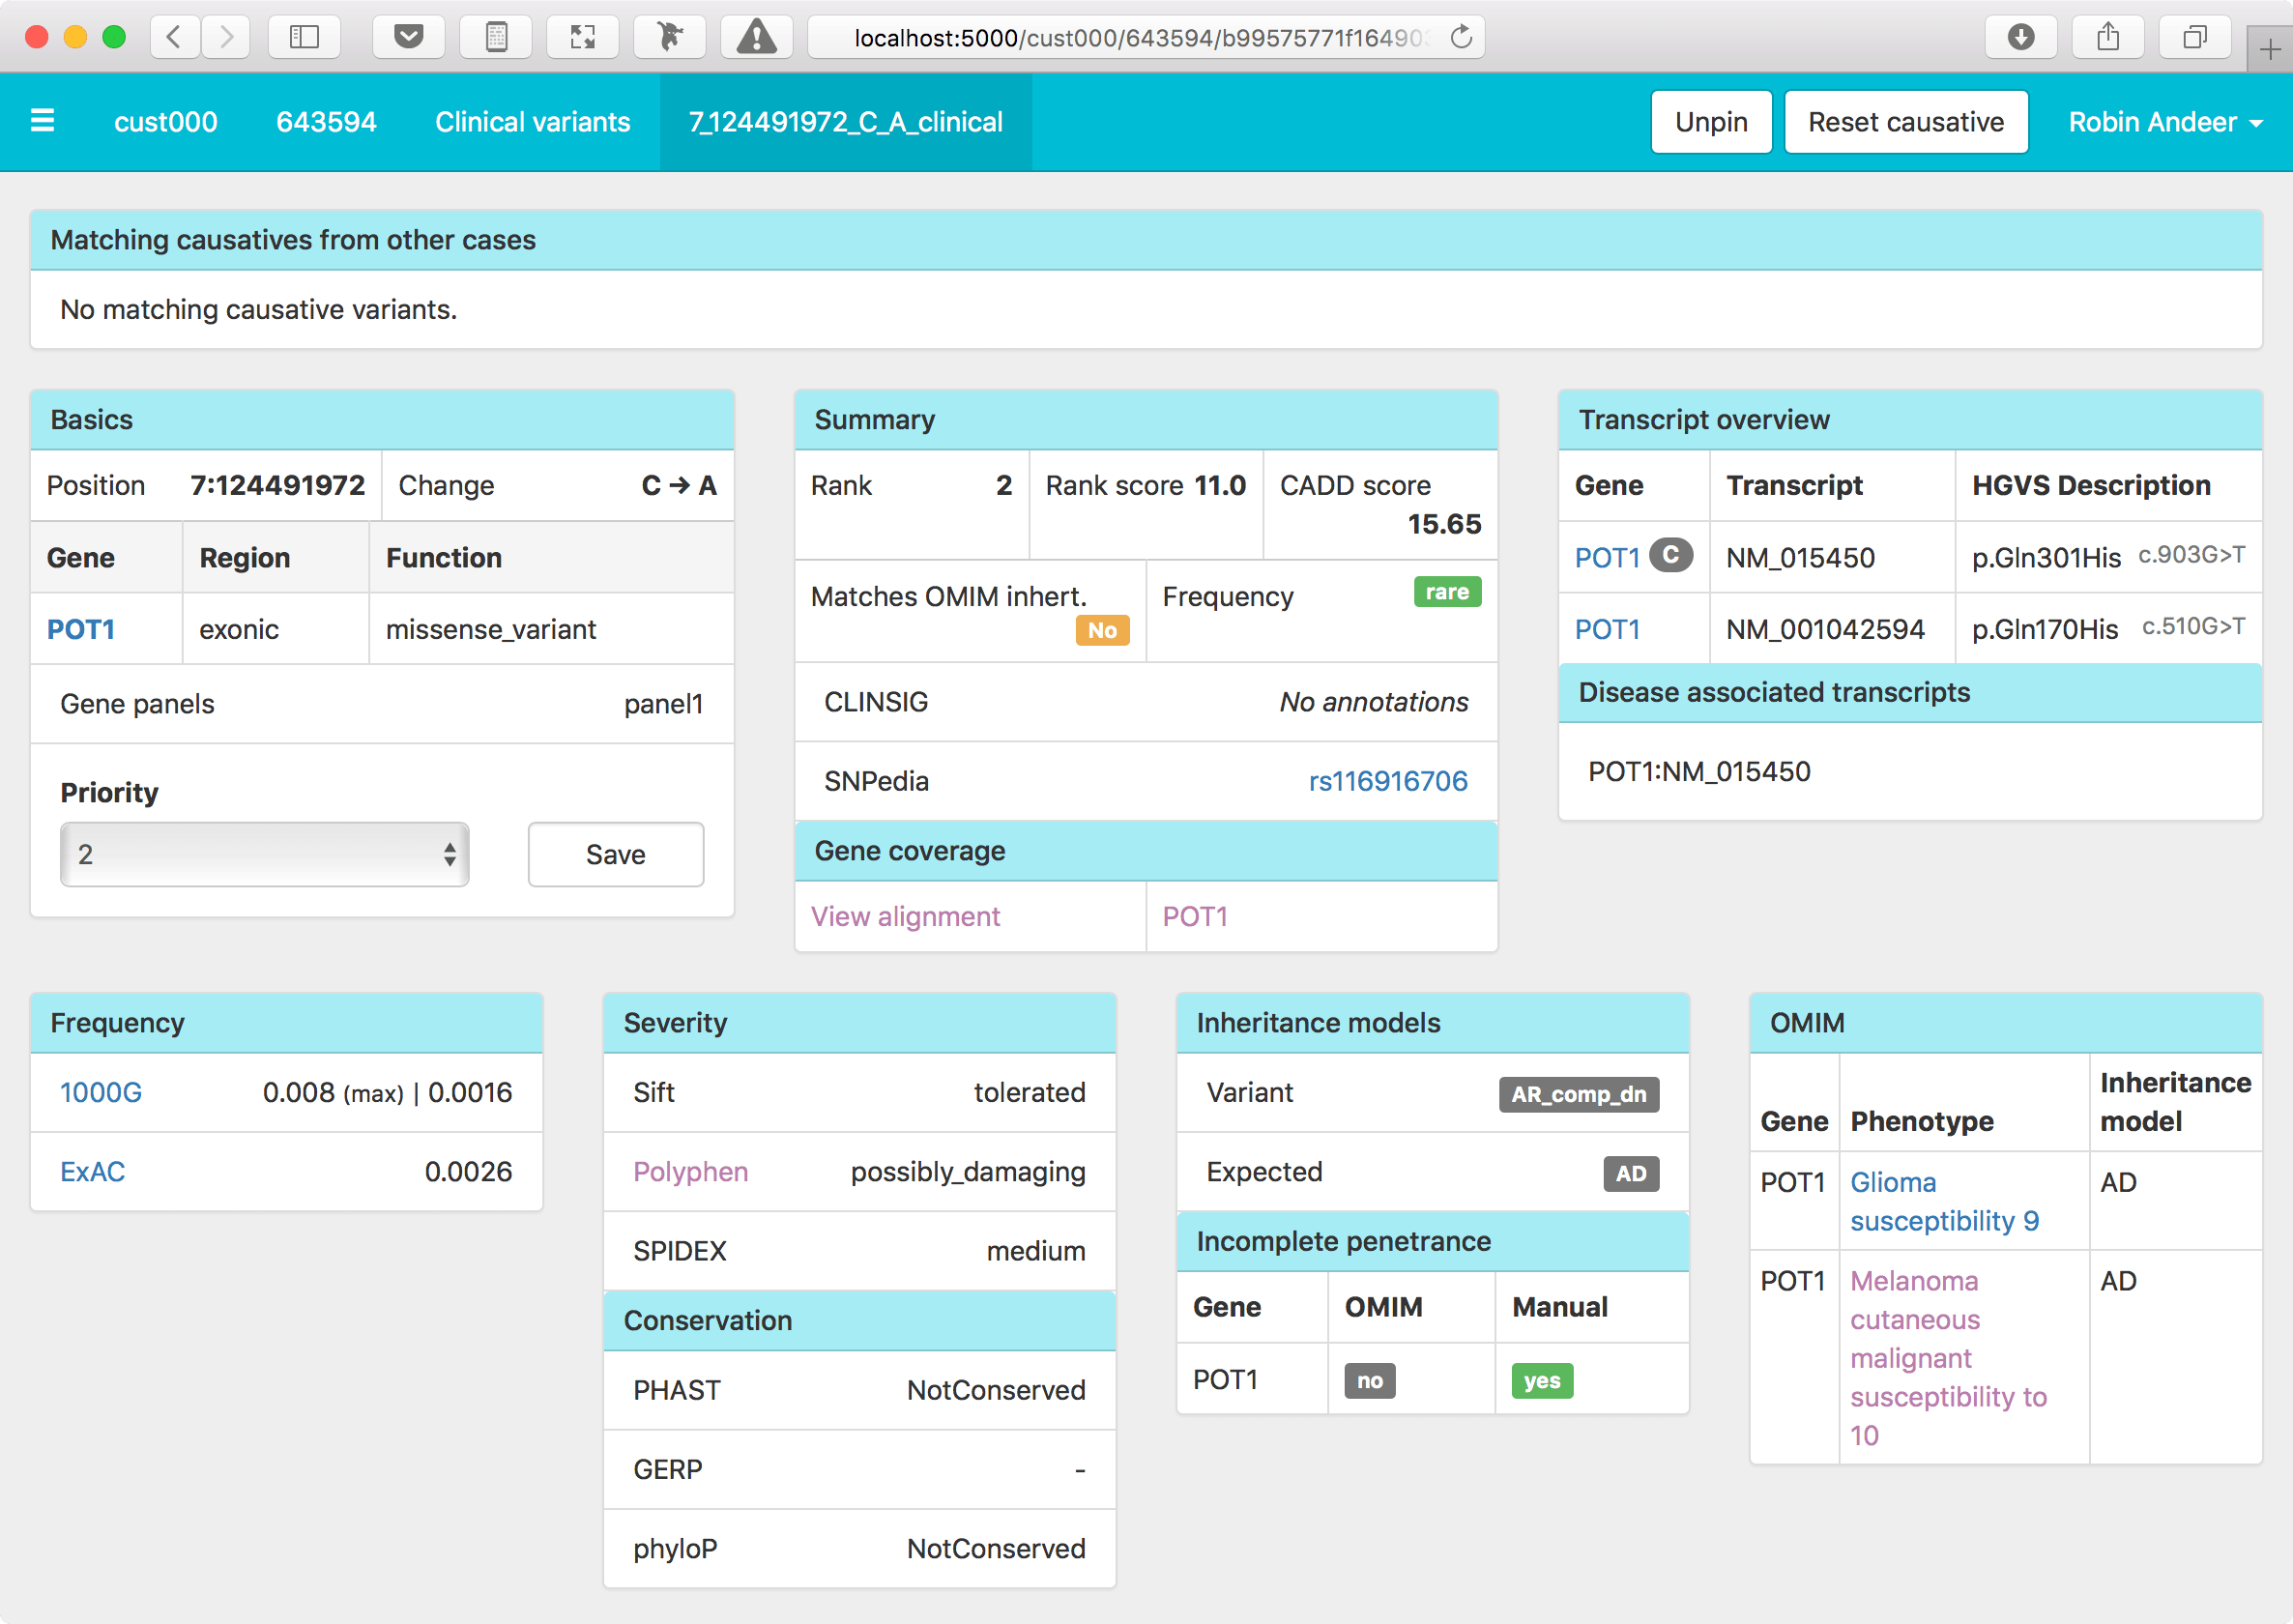Navigate to Clinical variants tab
This screenshot has height=1624, width=2293.
pos(532,122)
